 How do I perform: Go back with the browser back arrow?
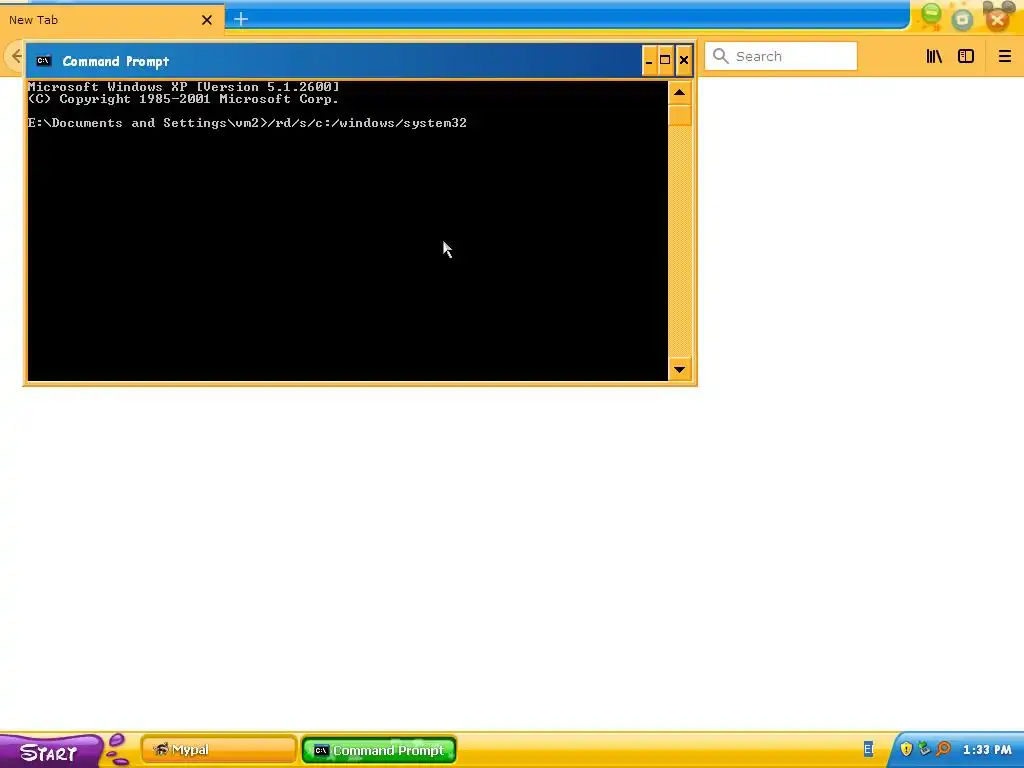pyautogui.click(x=16, y=56)
